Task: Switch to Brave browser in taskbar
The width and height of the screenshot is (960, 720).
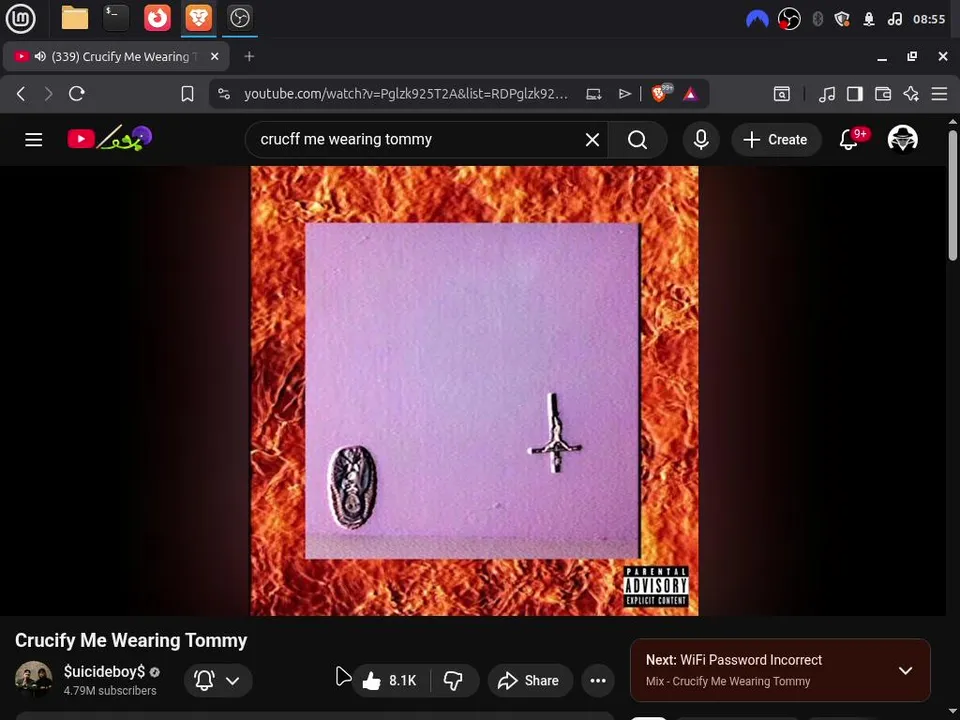Action: tap(198, 18)
